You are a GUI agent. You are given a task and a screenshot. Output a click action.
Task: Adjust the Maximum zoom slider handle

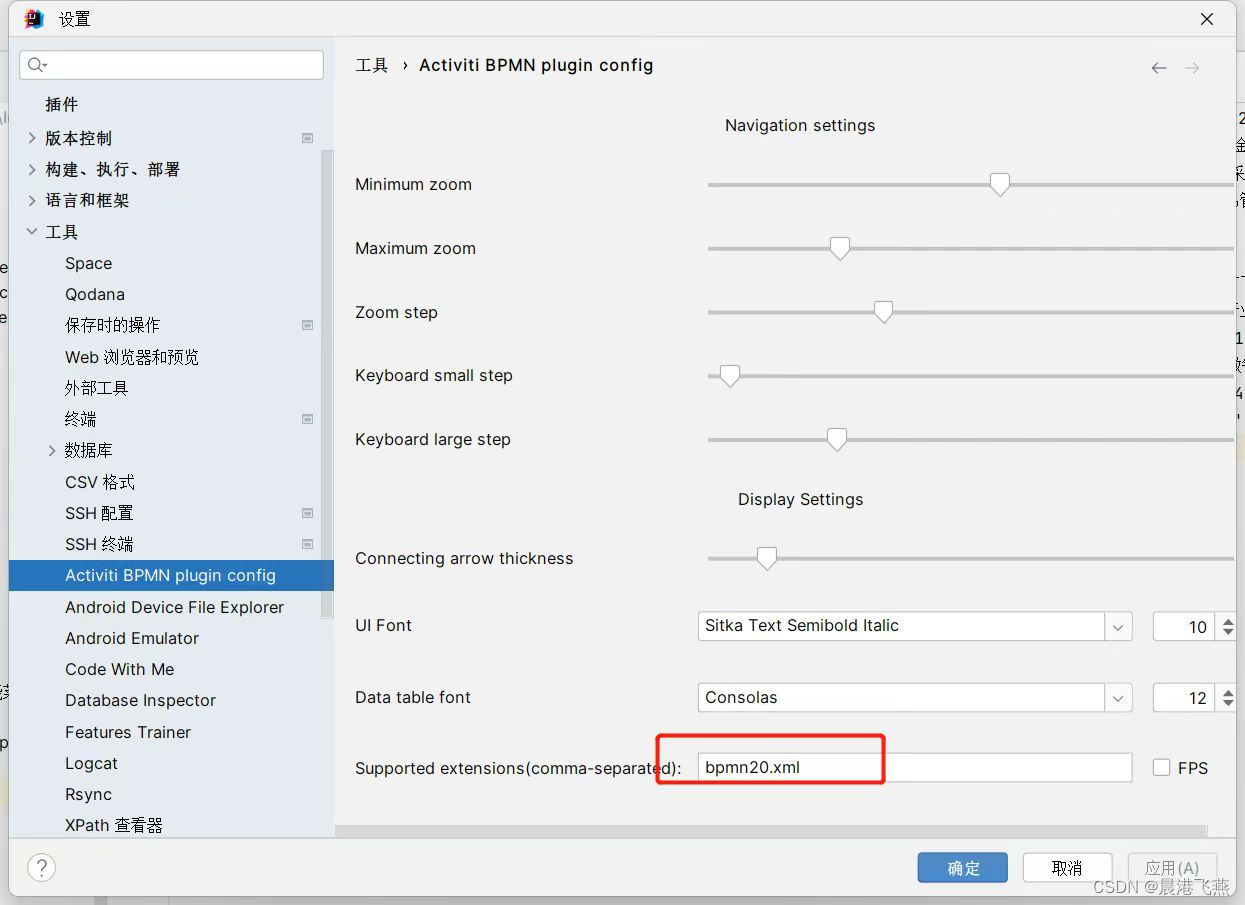click(840, 249)
